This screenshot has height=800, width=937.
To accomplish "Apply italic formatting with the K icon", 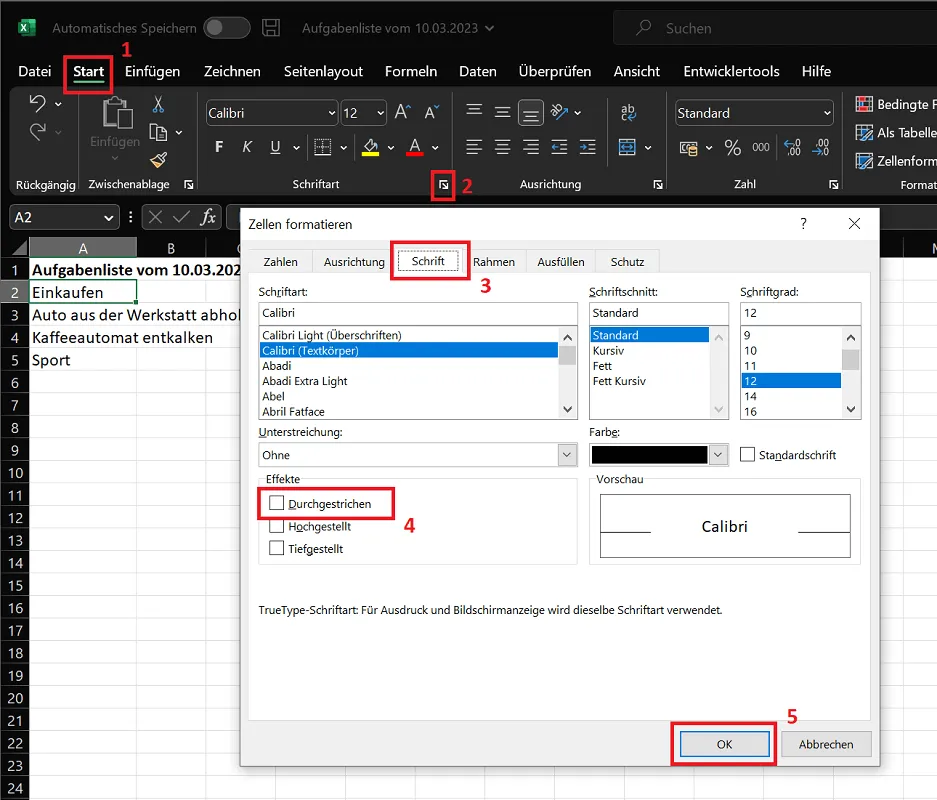I will coord(245,147).
